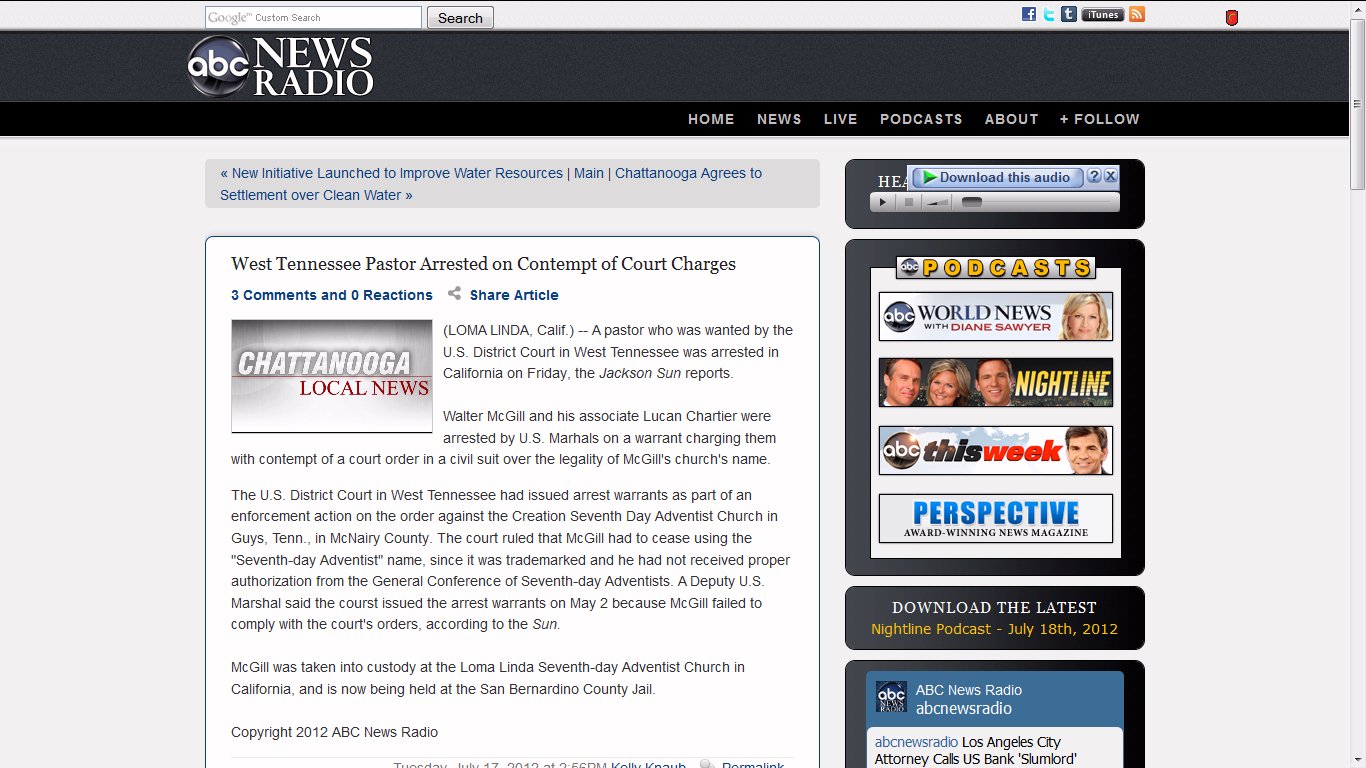Viewport: 1366px width, 768px height.
Task: Click the Search button
Action: point(460,18)
